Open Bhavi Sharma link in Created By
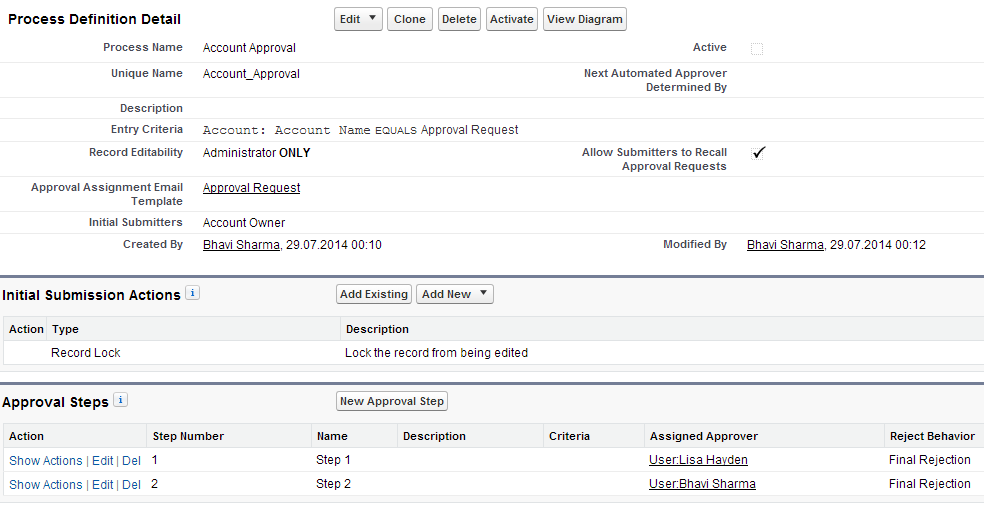This screenshot has height=513, width=984. (242, 245)
